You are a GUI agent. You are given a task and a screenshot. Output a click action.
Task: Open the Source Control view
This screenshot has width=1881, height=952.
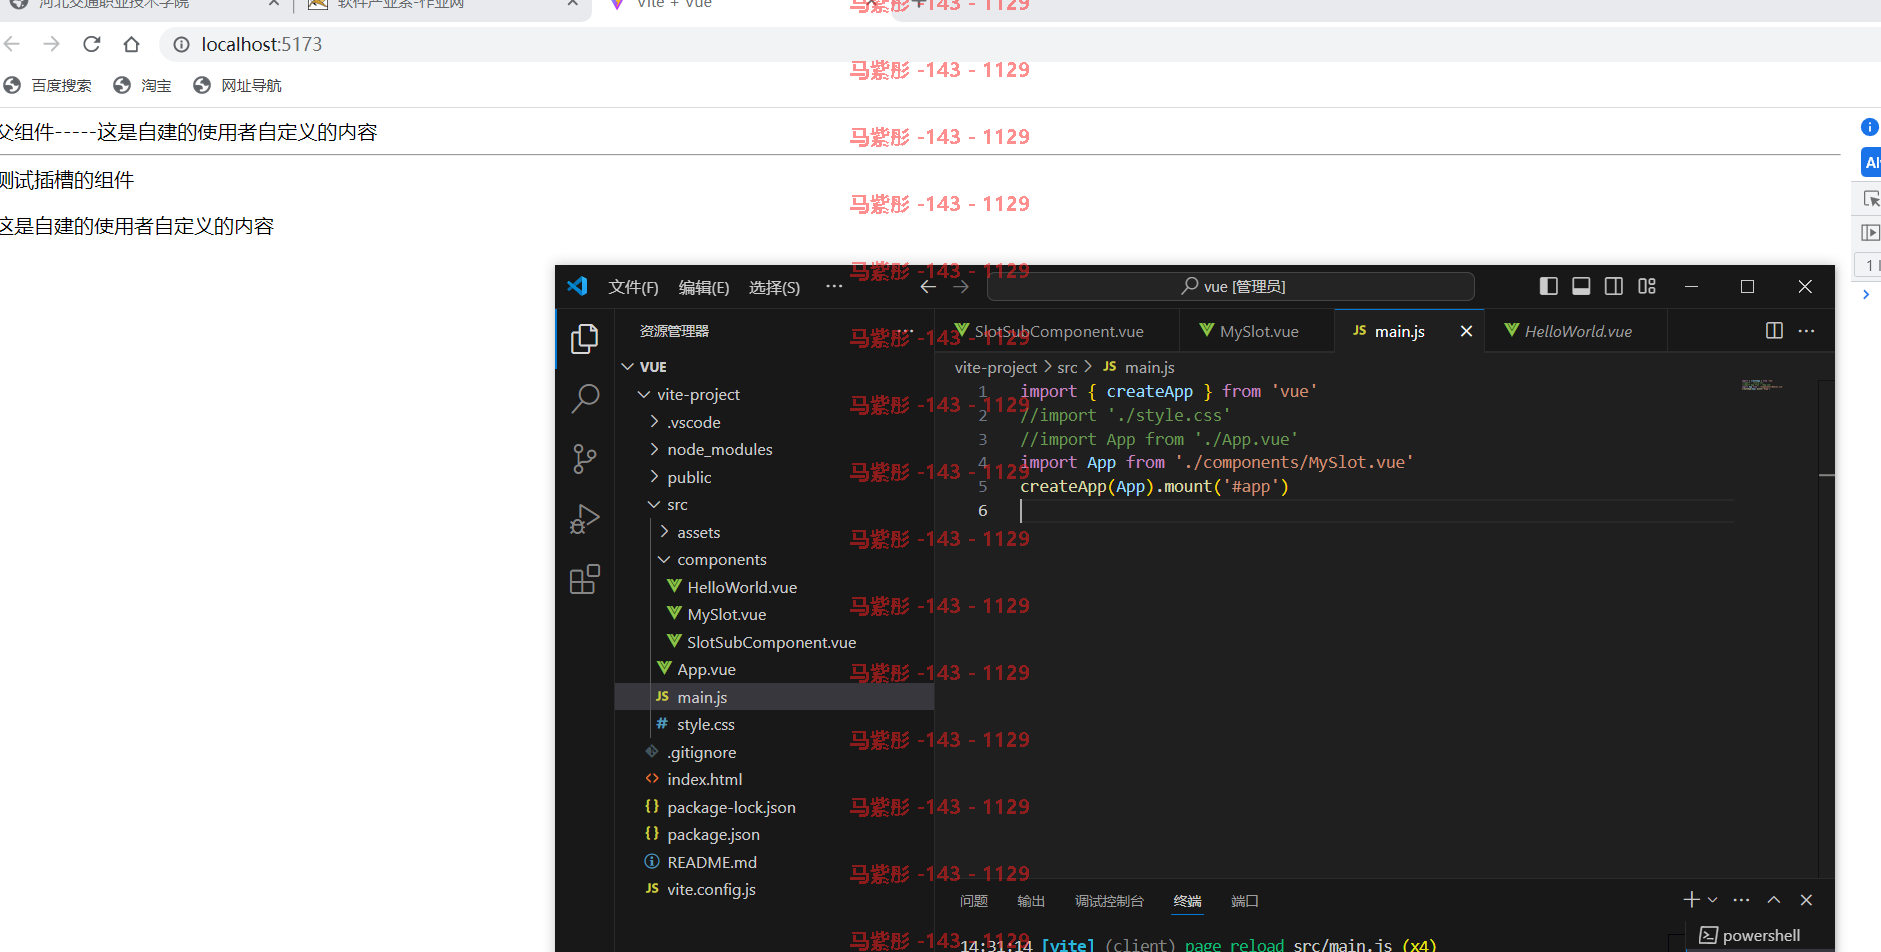585,459
